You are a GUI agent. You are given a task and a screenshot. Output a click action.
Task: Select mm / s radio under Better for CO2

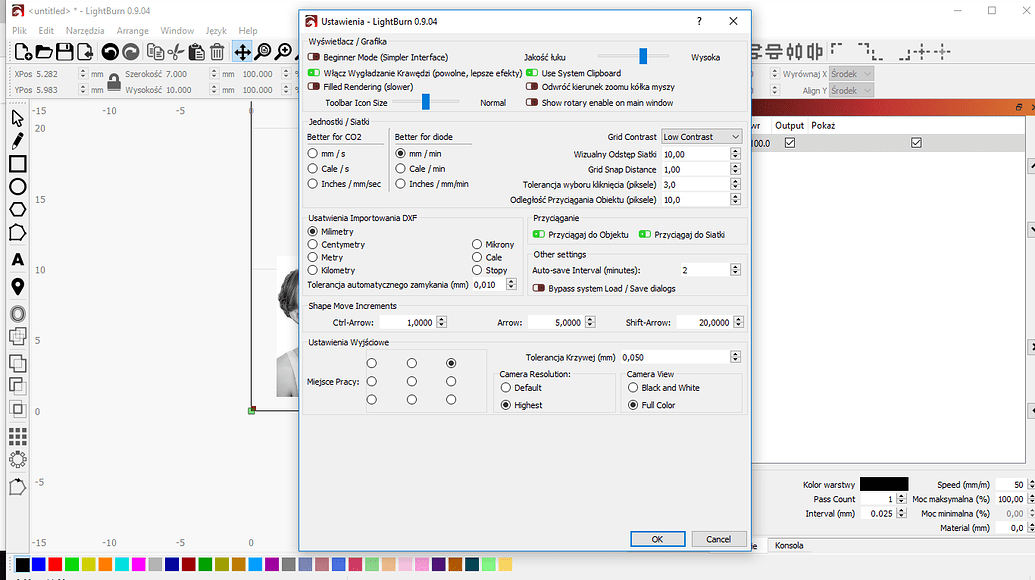pos(313,153)
